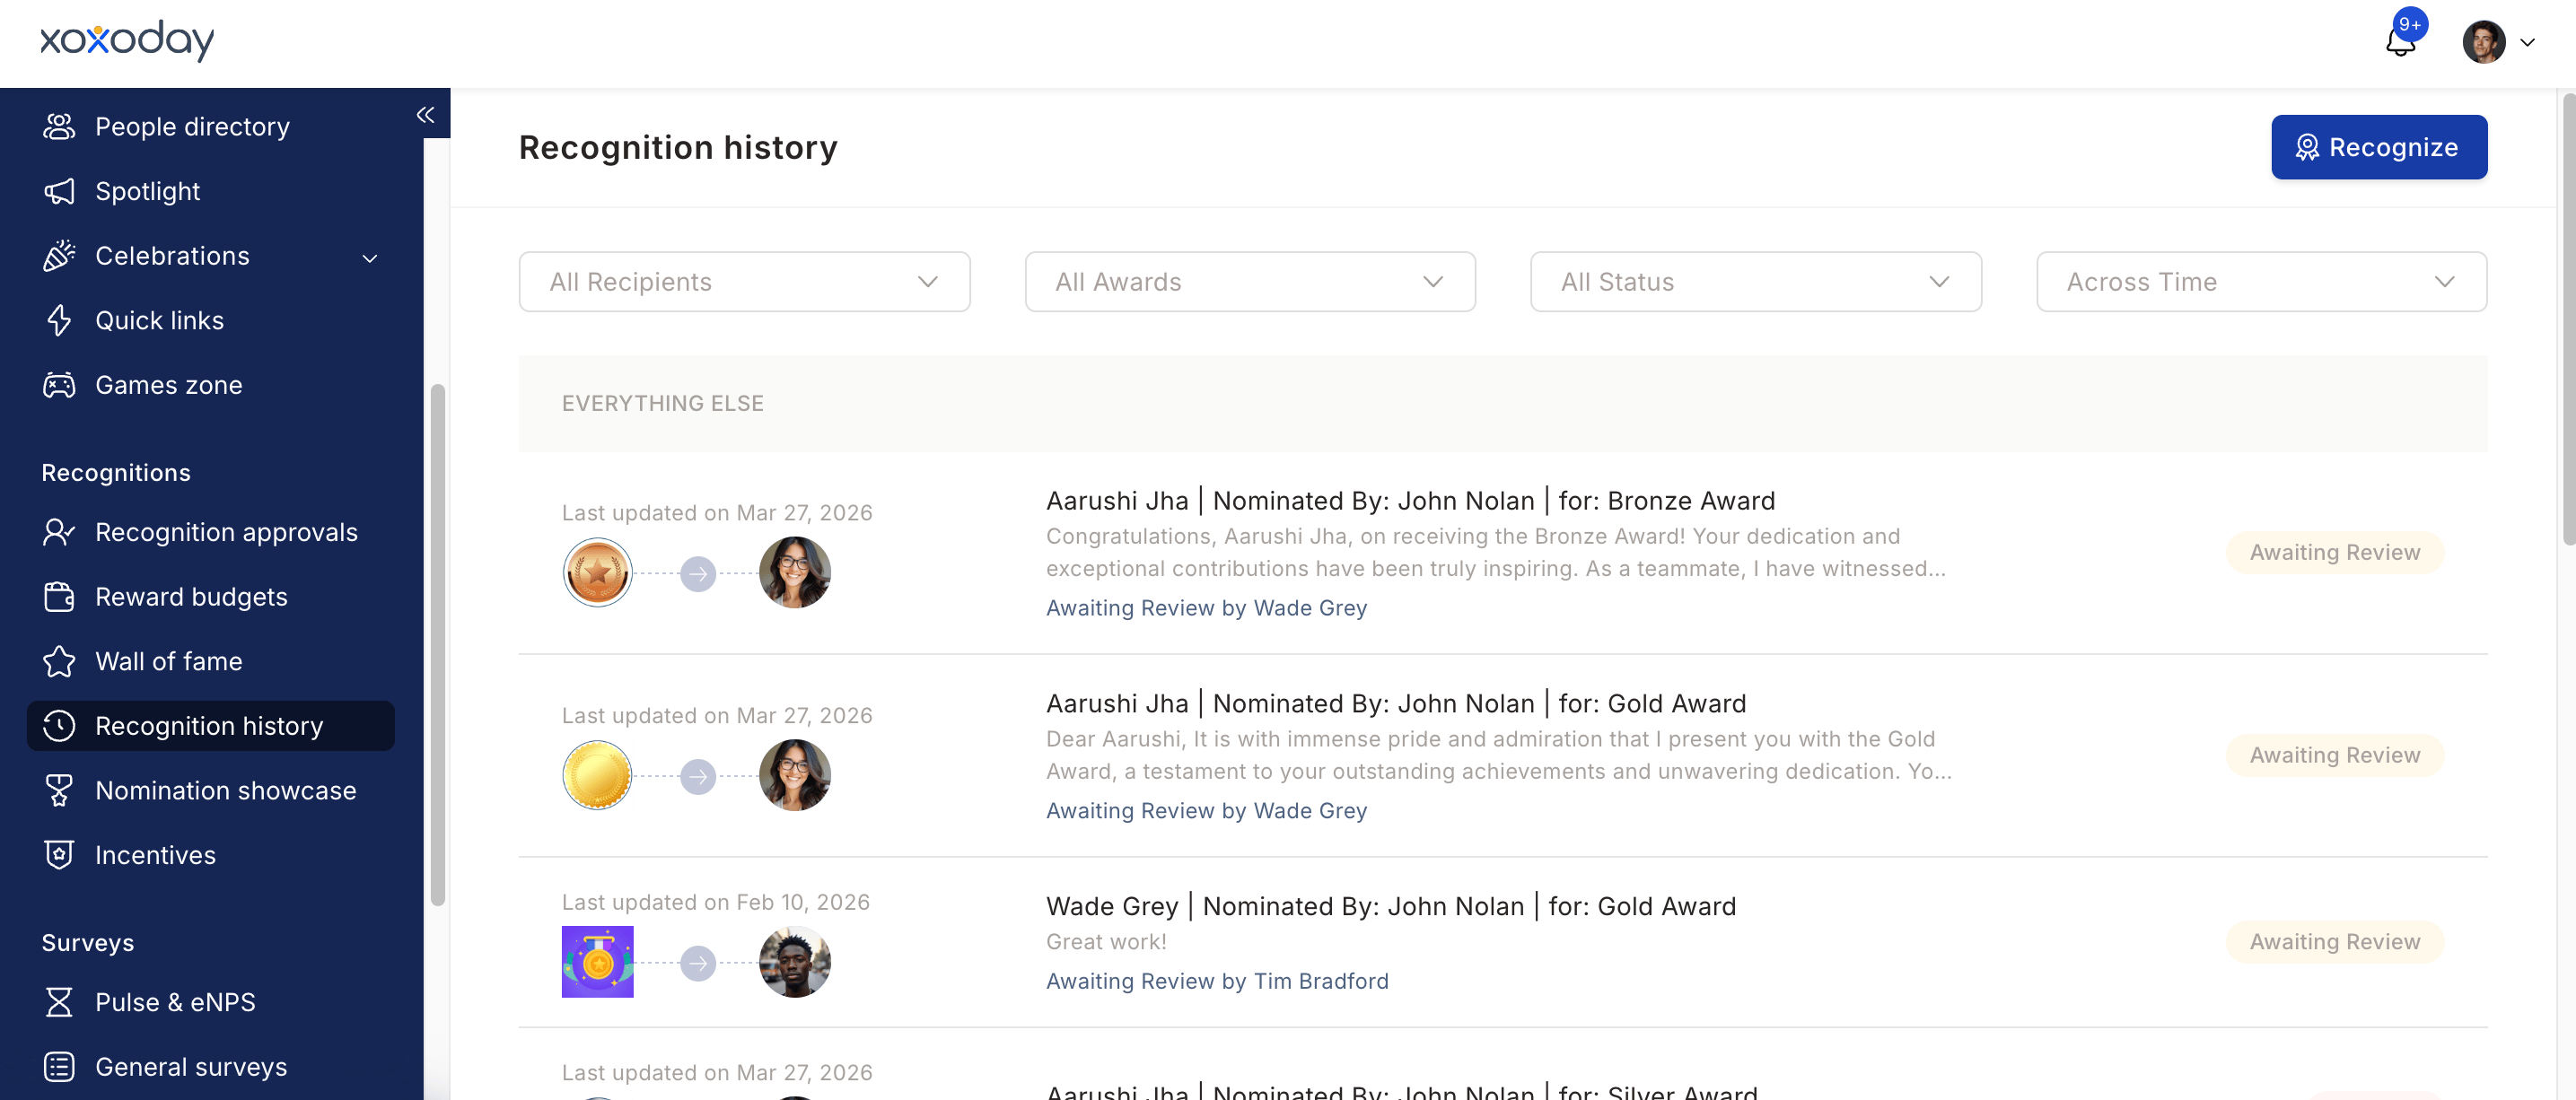Click the Recognition approvals icon
The image size is (2576, 1100).
click(x=59, y=532)
